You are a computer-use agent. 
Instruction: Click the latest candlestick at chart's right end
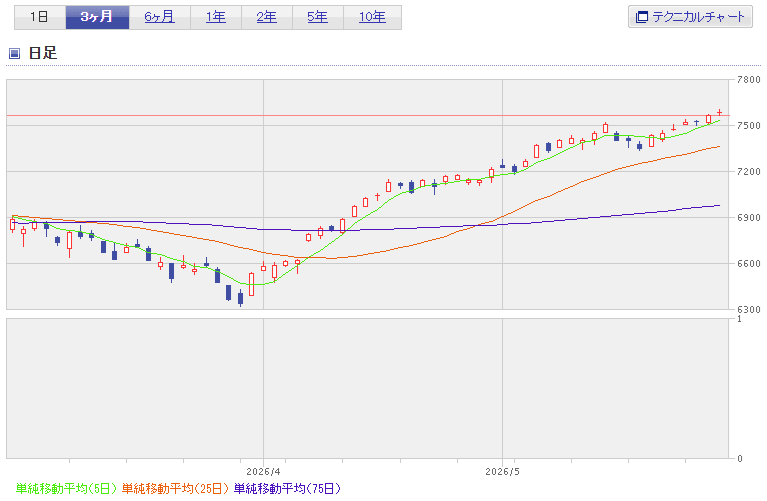pos(720,113)
